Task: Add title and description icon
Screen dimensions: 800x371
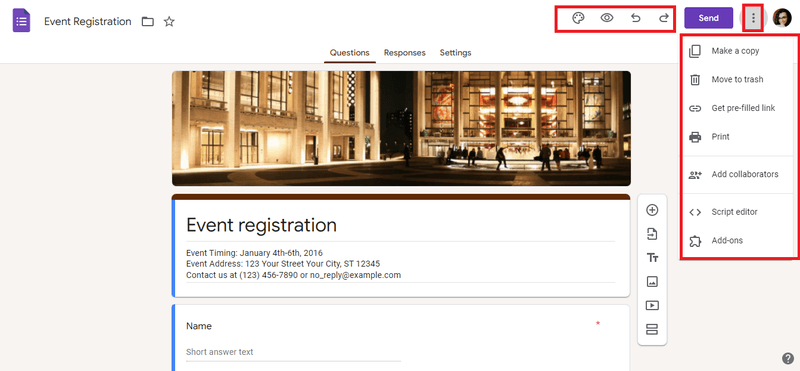Action: coord(652,258)
